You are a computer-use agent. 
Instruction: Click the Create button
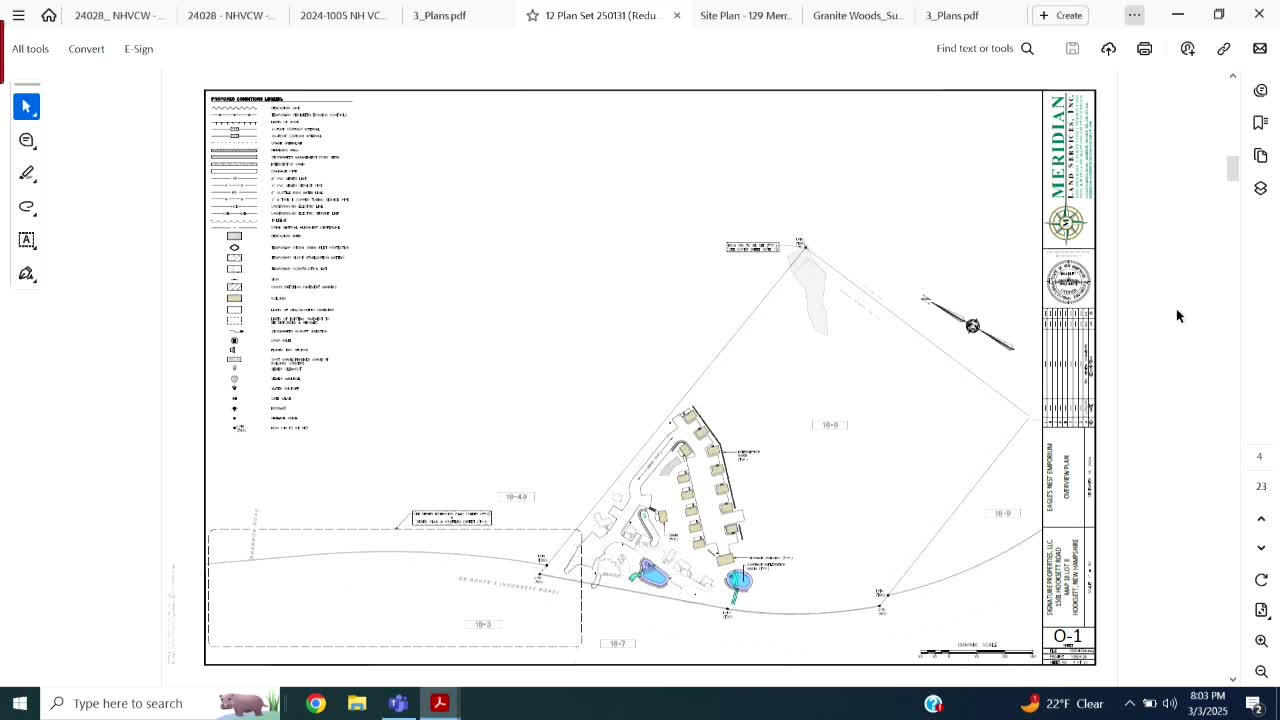point(1060,15)
